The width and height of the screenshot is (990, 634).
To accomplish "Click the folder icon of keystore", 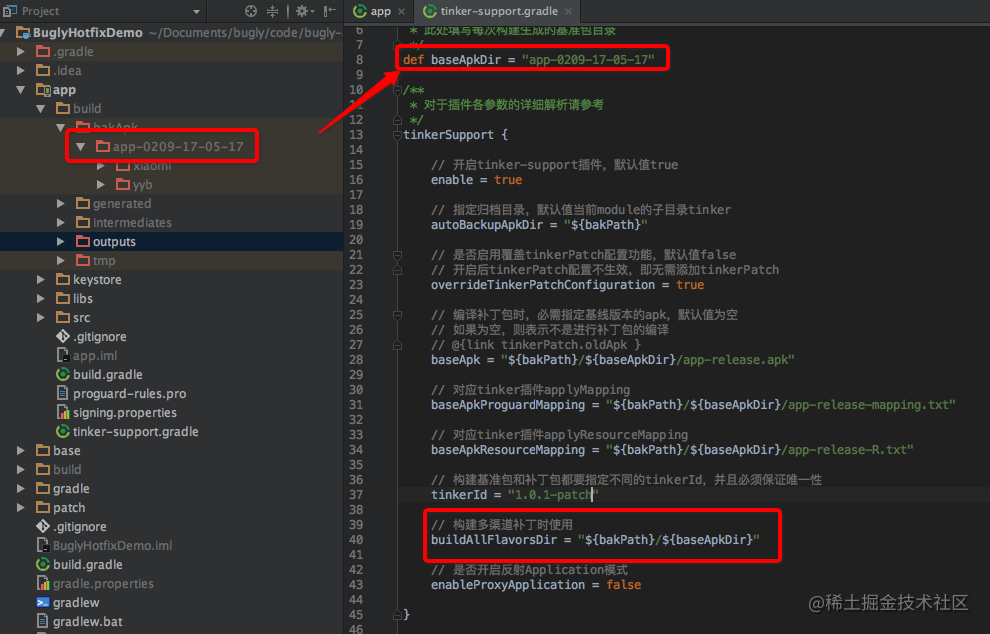I will [x=63, y=279].
